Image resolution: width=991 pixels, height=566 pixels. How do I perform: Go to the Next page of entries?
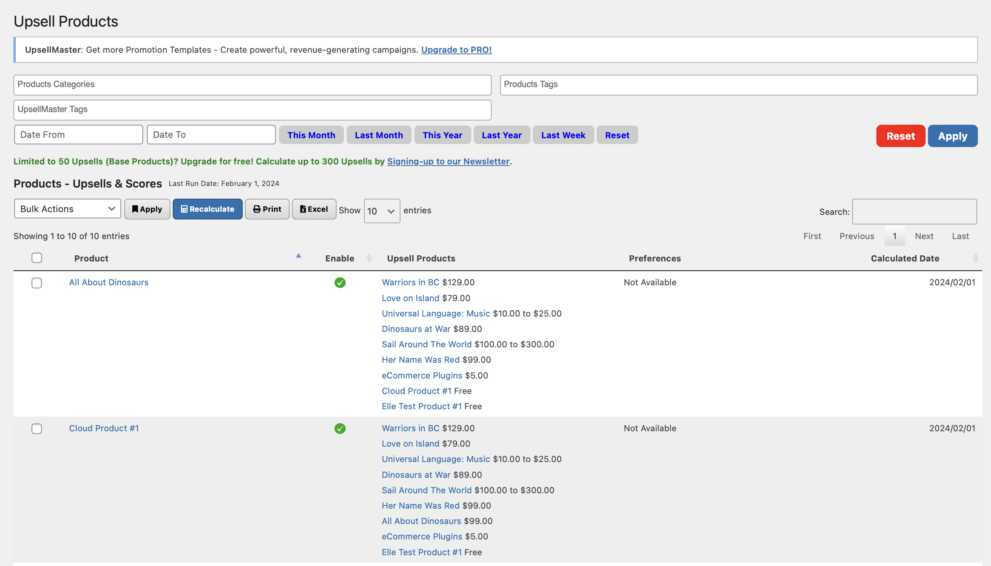click(924, 236)
